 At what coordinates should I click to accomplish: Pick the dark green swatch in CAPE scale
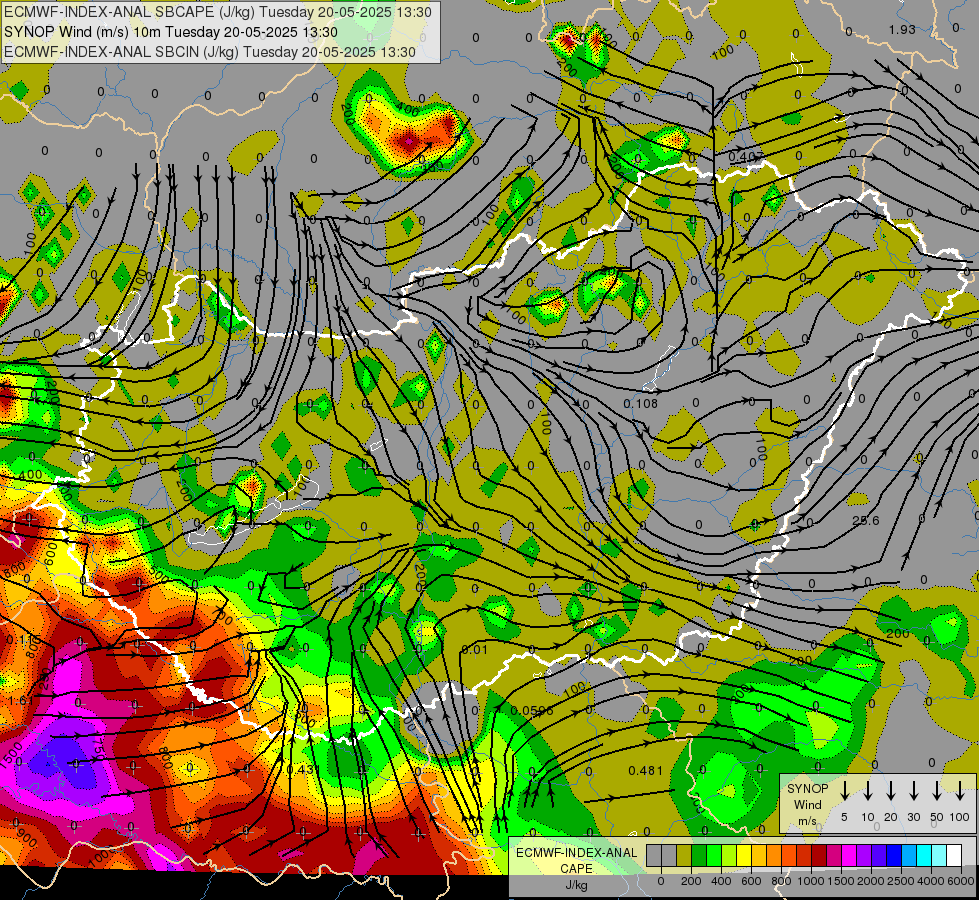click(699, 856)
